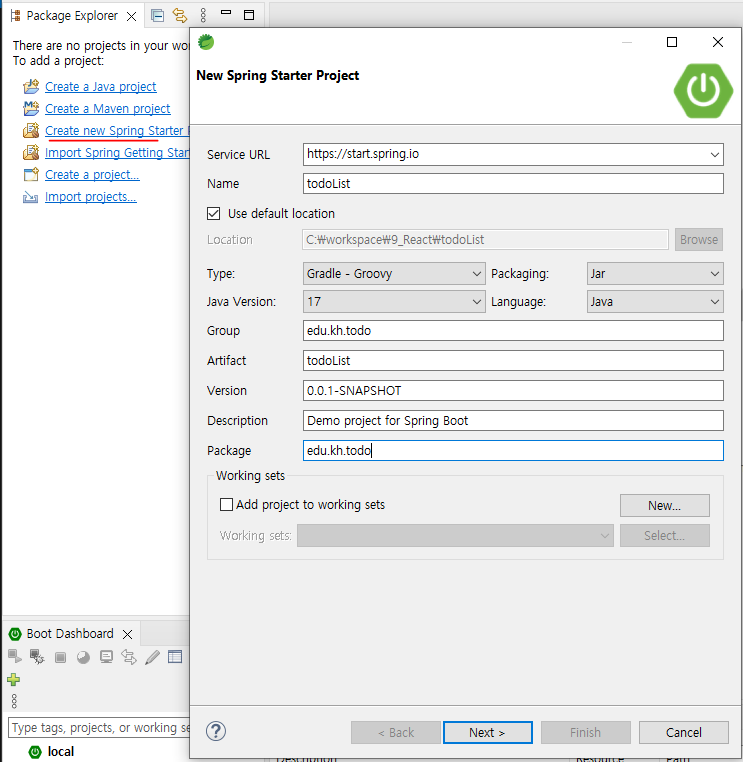
Task: Click the Next button
Action: 488,732
